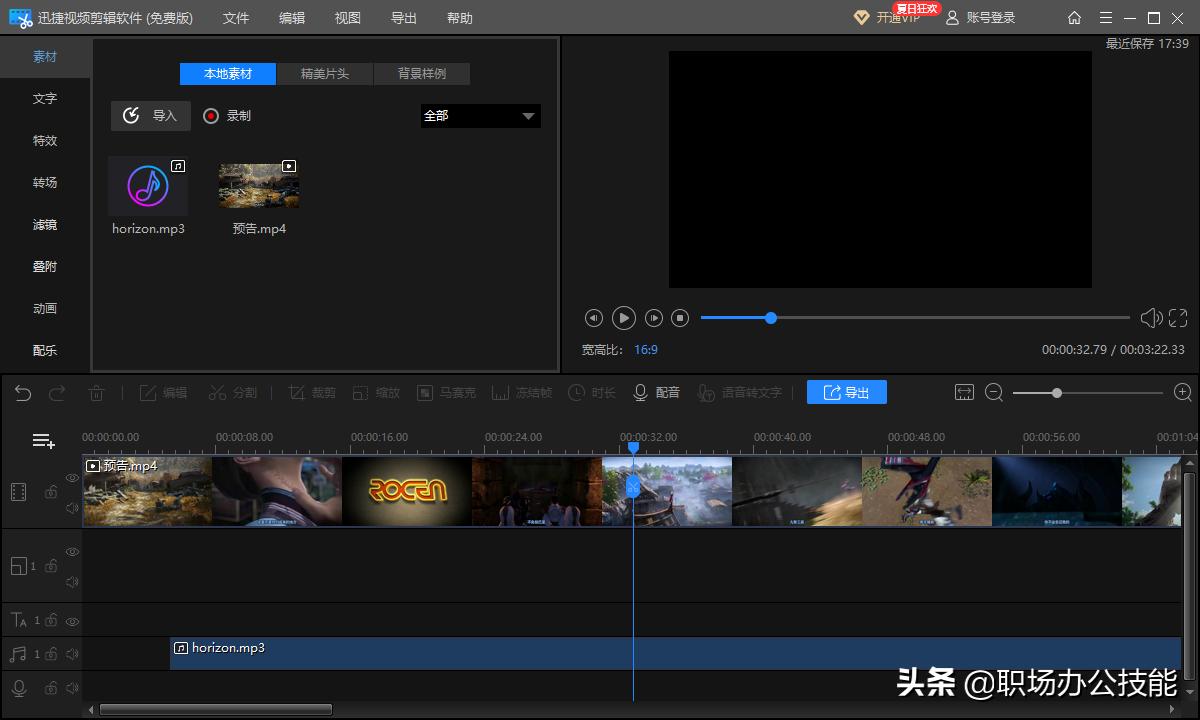Viewport: 1200px width, 720px height.
Task: Open the 帮助 menu
Action: pos(459,17)
